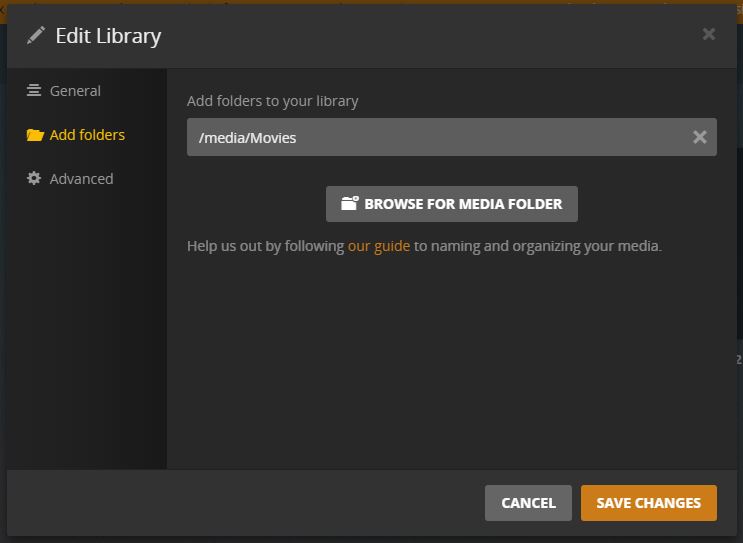Close the Edit Library dialog
This screenshot has width=743, height=543.
(708, 34)
